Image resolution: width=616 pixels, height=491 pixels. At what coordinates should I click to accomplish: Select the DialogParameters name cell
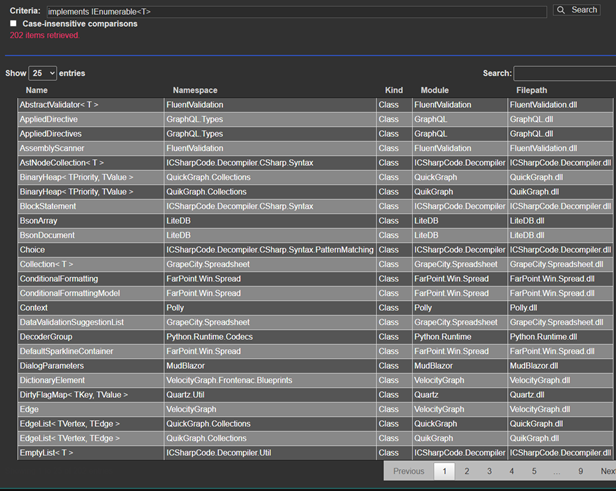click(90, 366)
